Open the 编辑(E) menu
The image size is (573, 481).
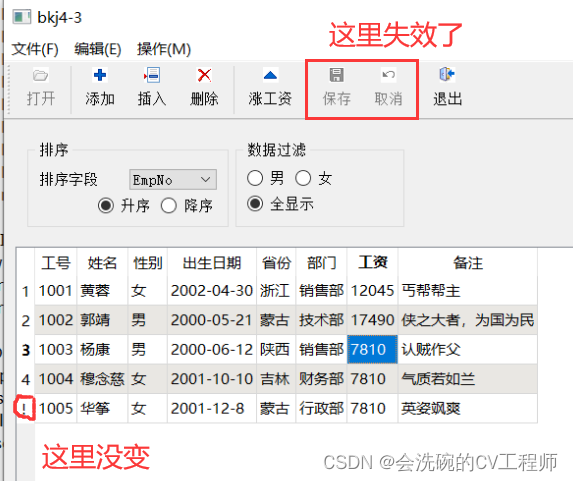tap(98, 49)
